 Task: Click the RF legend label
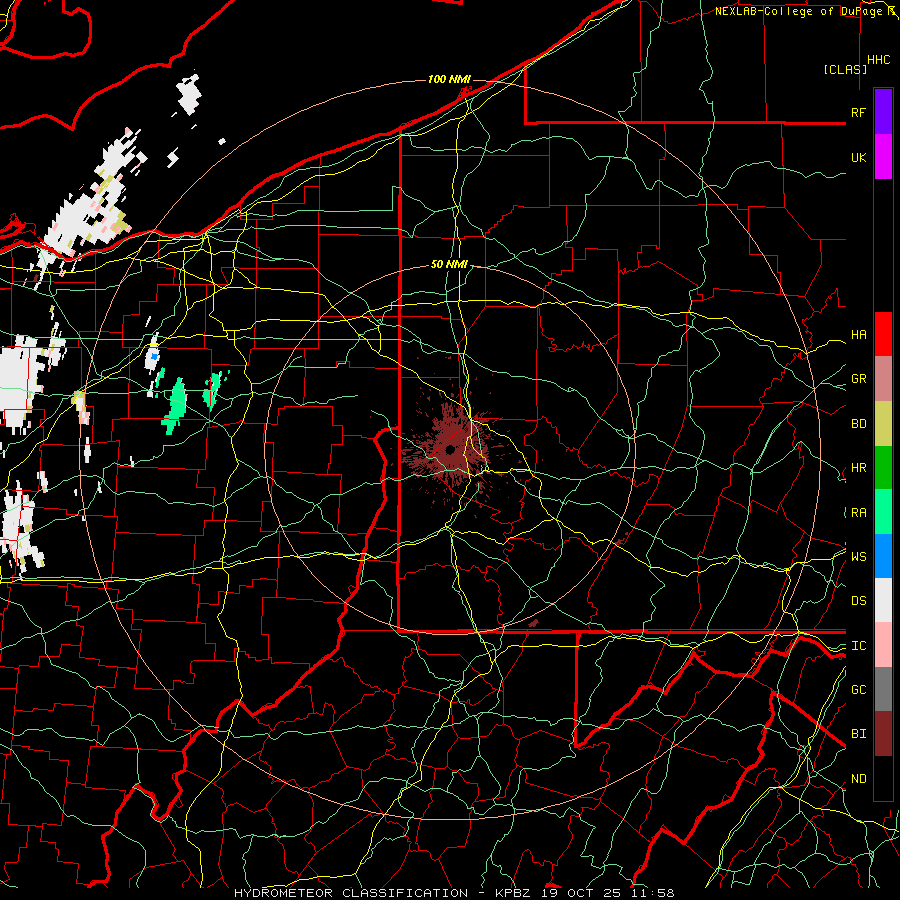[859, 112]
